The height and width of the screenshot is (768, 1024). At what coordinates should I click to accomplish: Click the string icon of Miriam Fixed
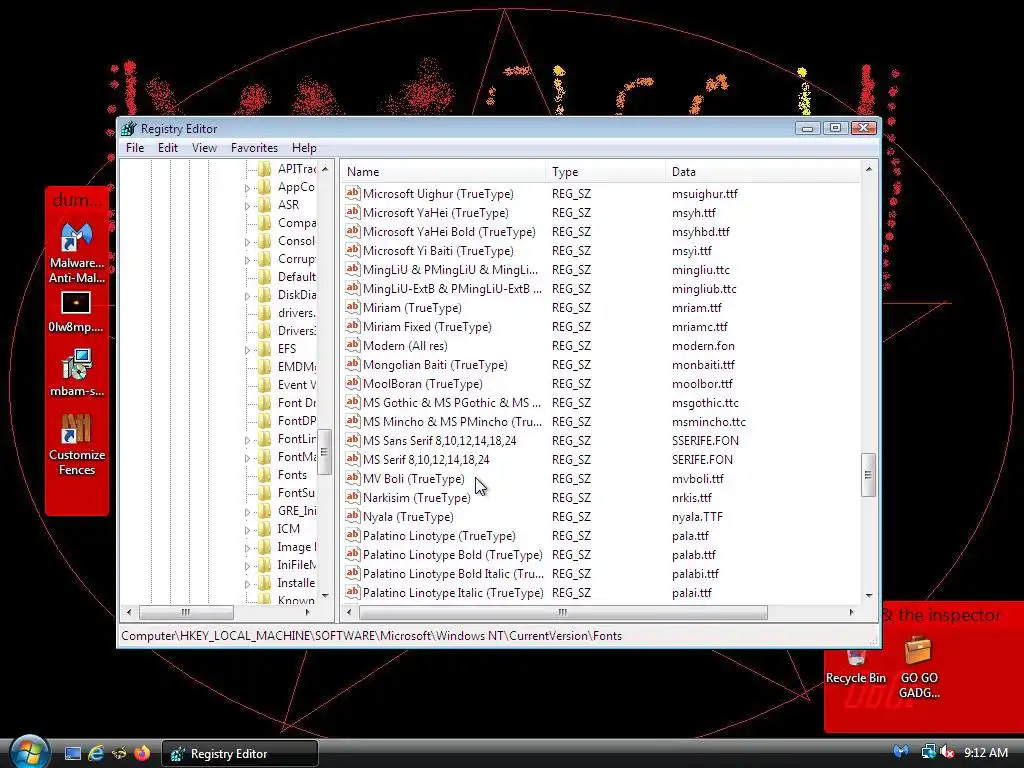(x=353, y=326)
